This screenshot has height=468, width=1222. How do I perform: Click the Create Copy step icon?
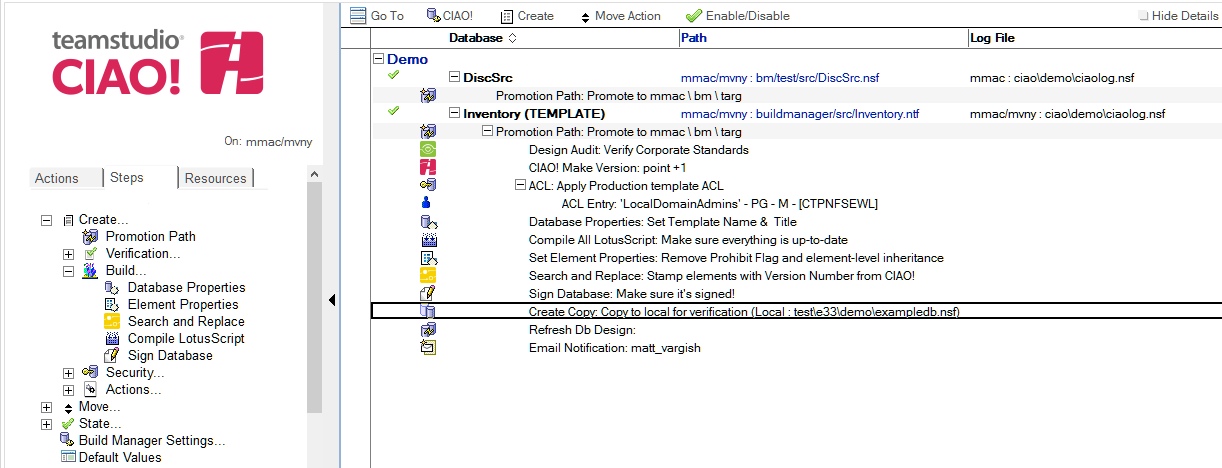coord(428,312)
